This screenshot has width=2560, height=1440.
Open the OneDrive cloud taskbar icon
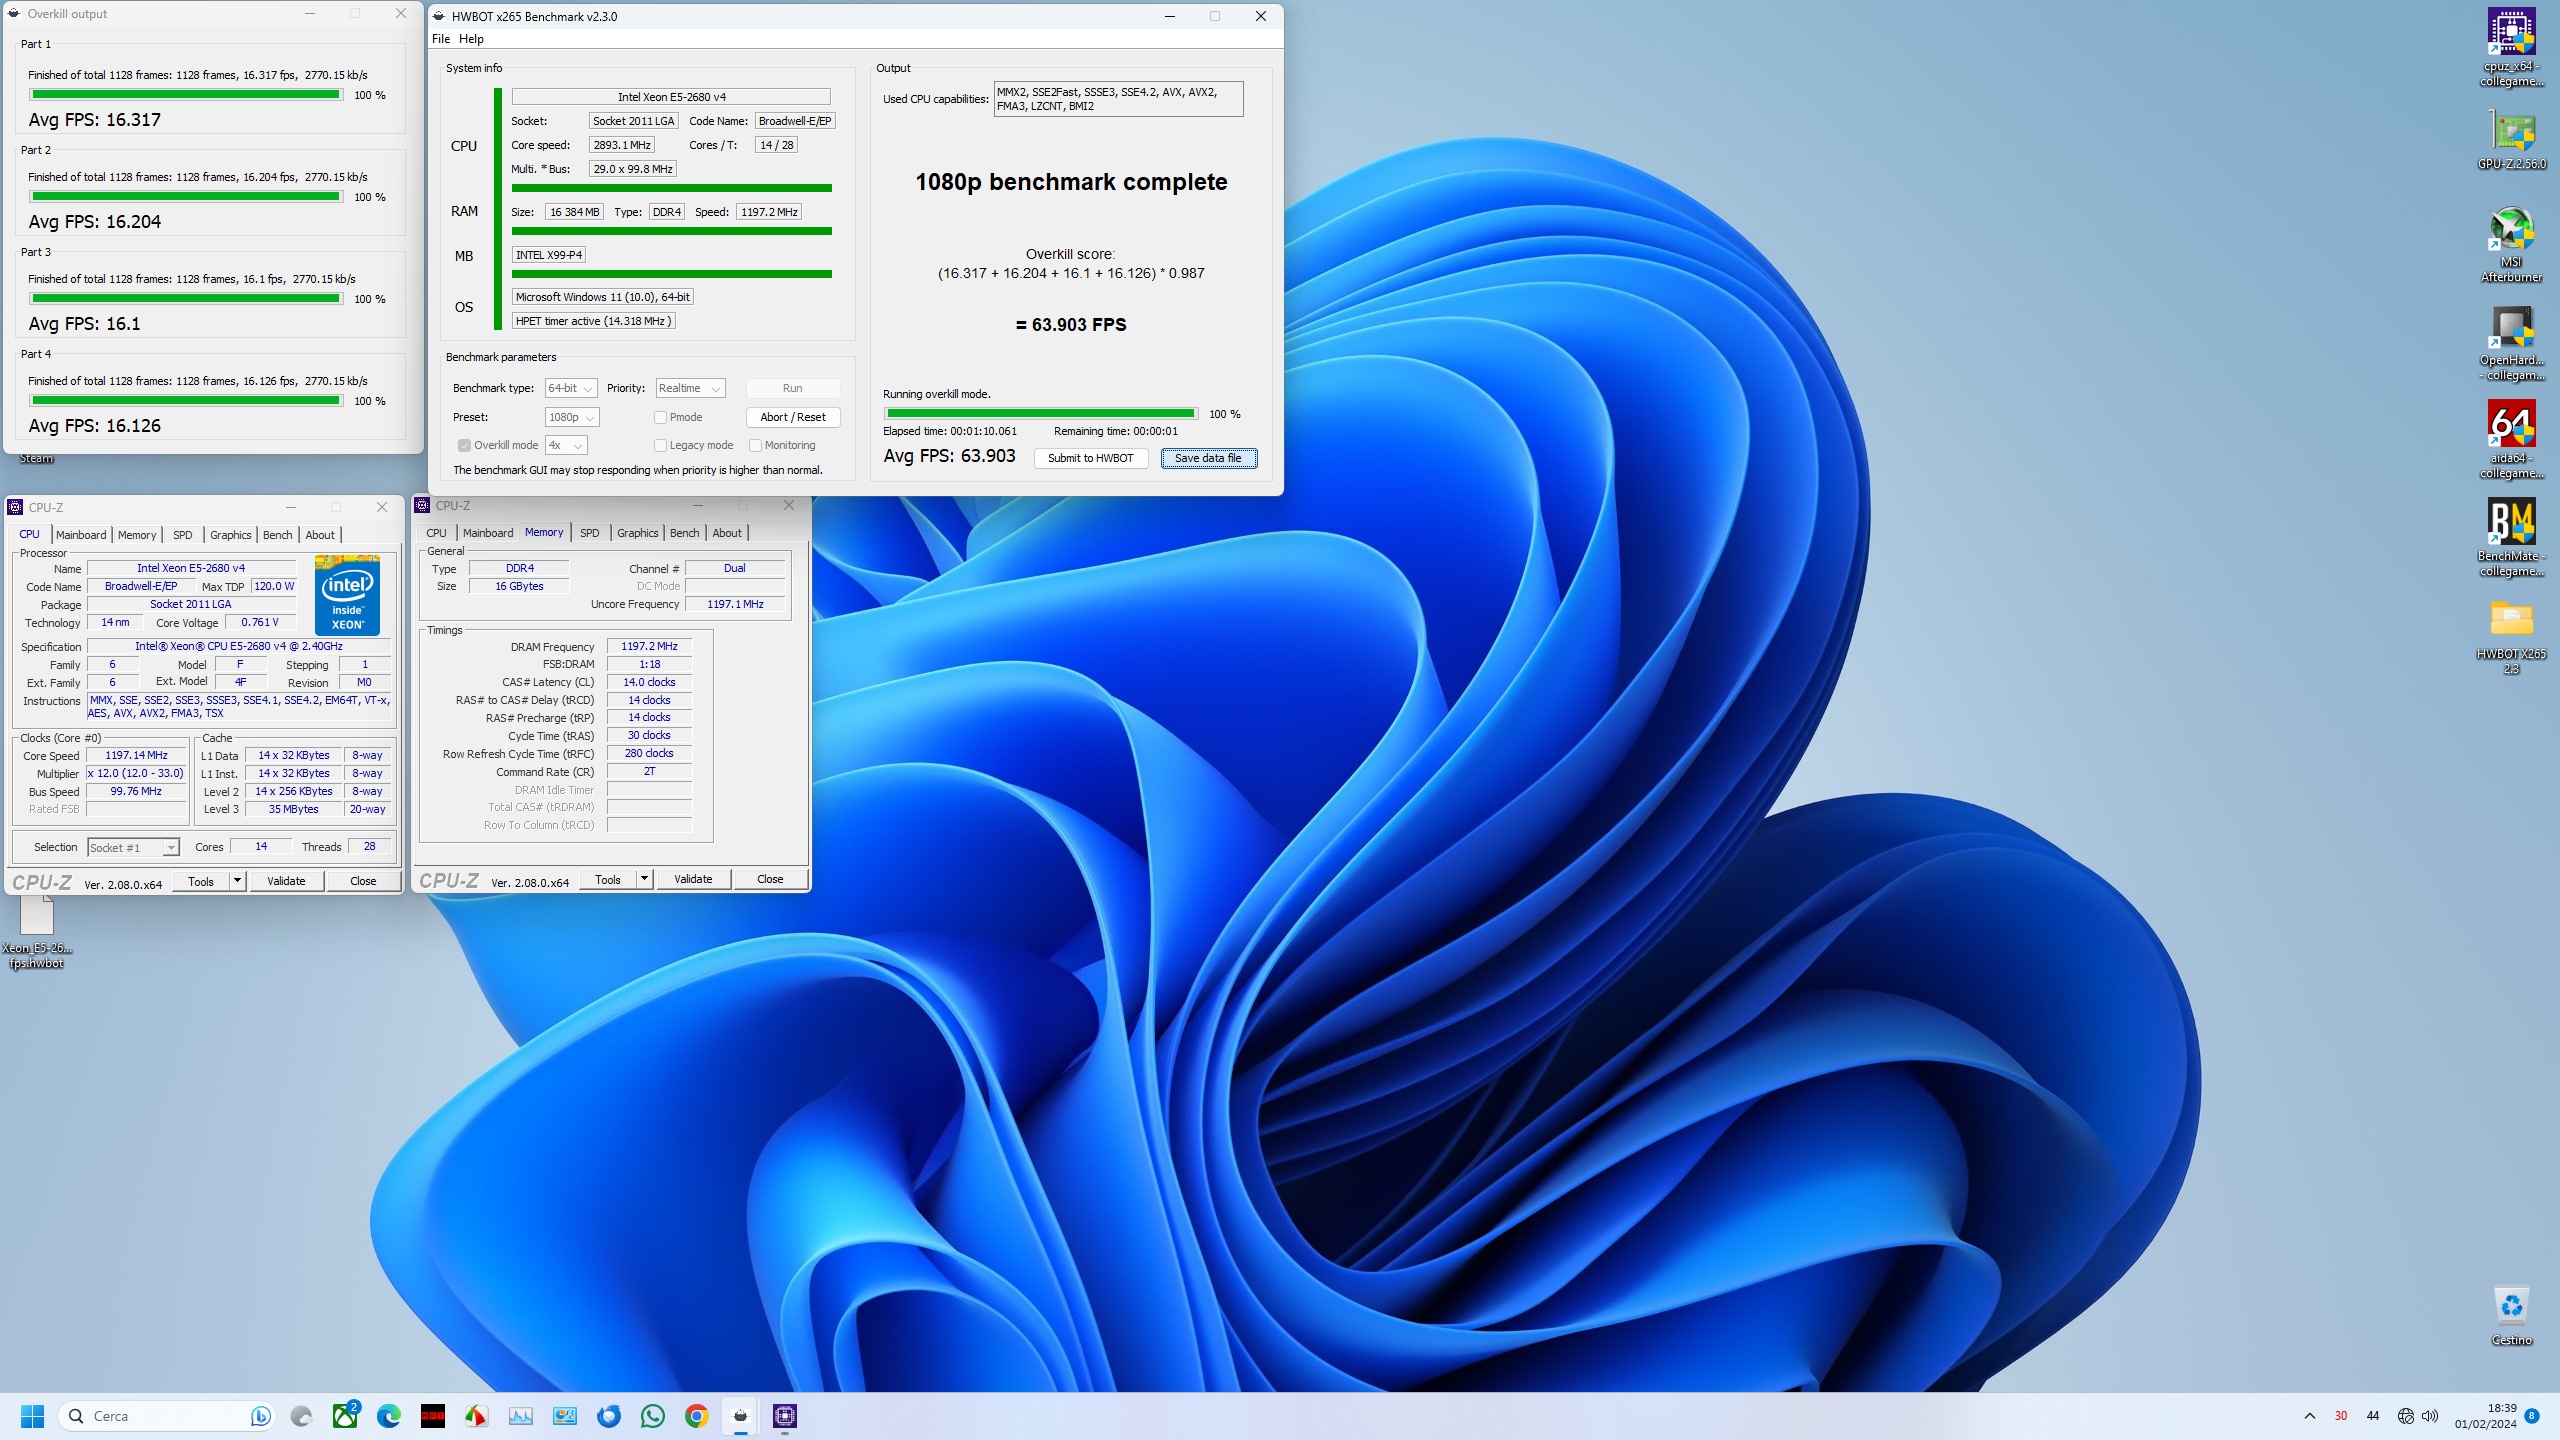click(301, 1416)
